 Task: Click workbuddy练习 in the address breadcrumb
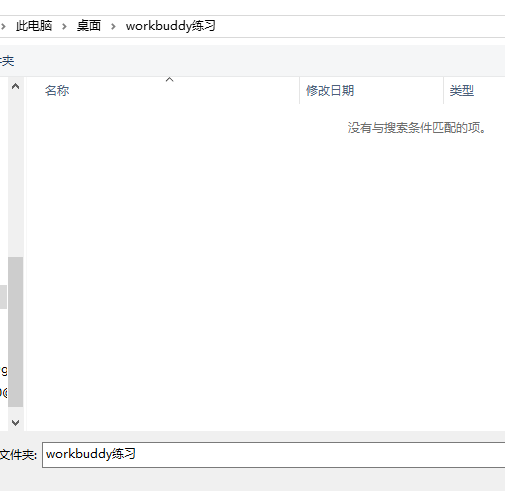coord(171,26)
